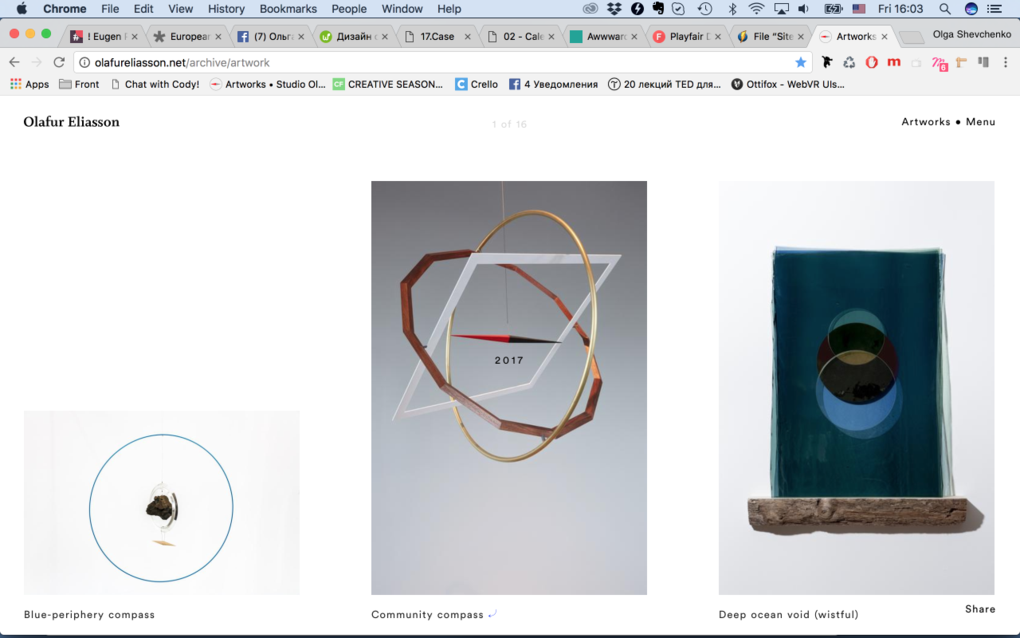Click the tan paint roller extension icon

[x=961, y=62]
